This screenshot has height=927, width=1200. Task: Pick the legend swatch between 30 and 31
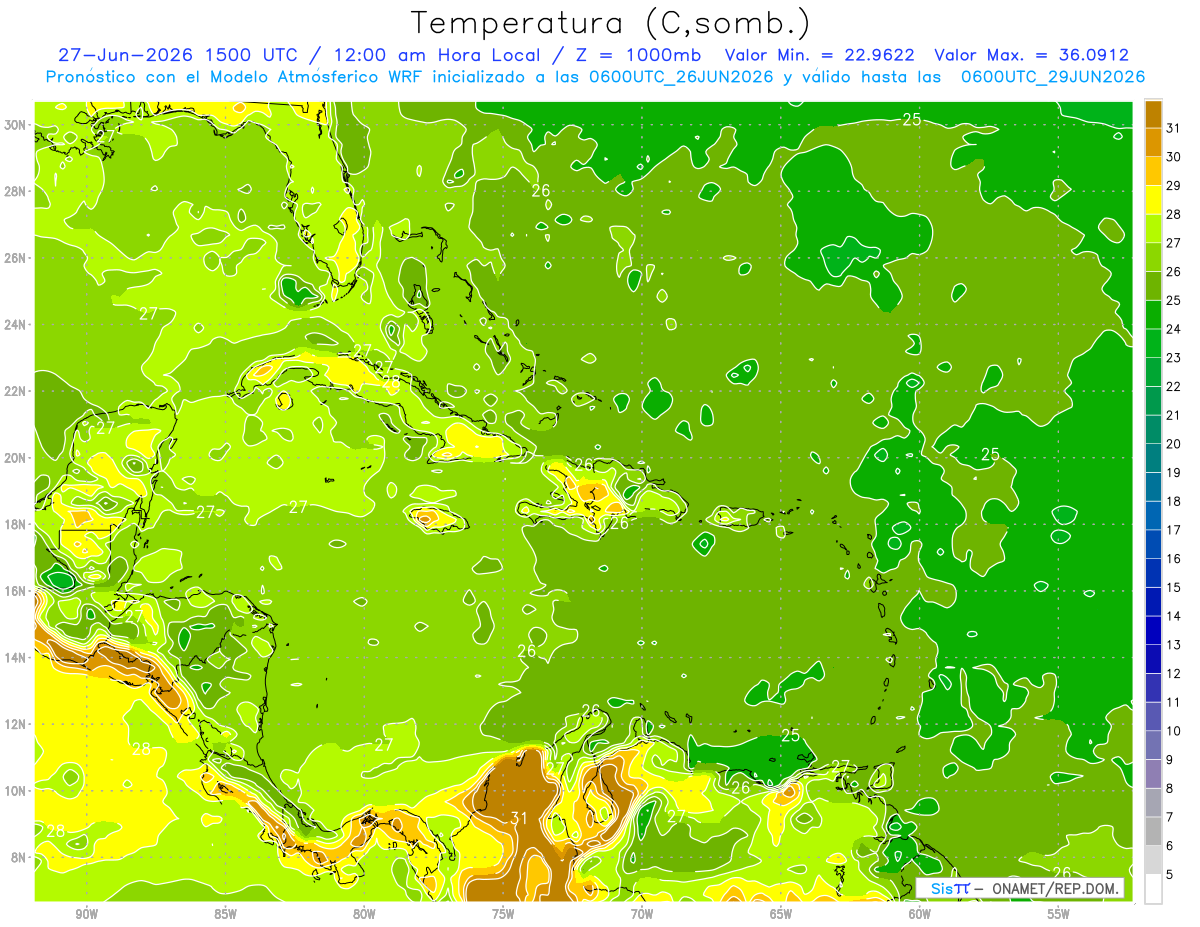tap(1153, 142)
